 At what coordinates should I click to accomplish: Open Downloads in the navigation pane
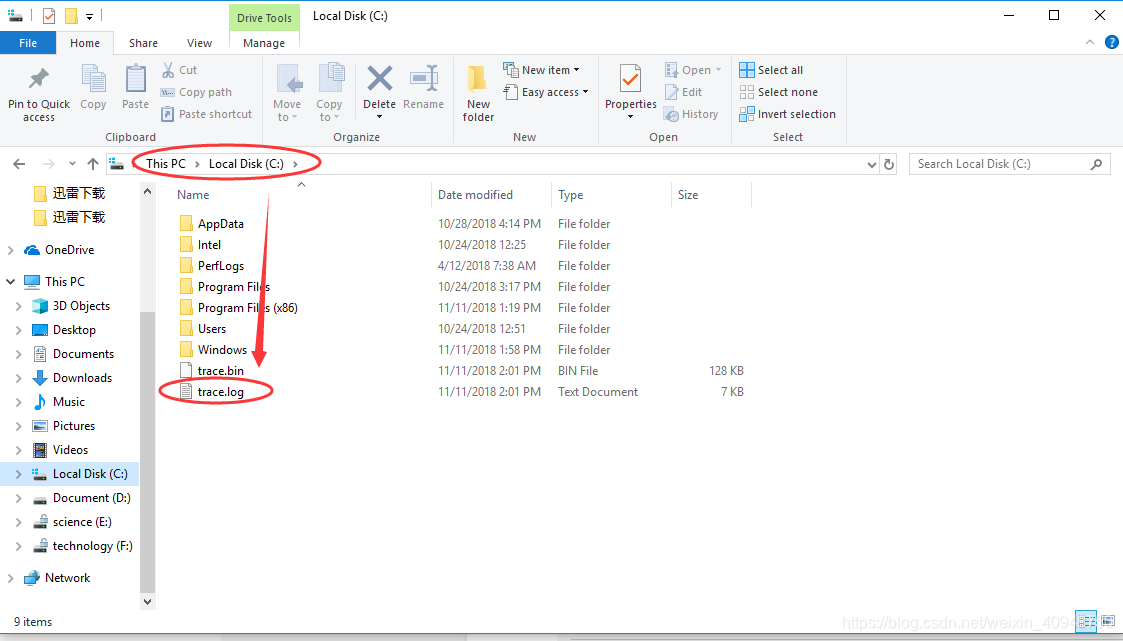pyautogui.click(x=82, y=377)
